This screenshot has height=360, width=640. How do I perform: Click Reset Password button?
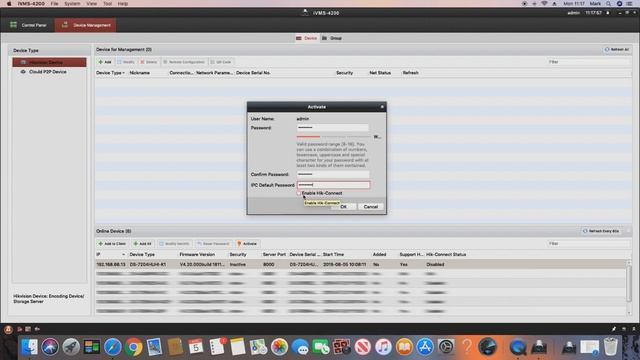tap(213, 244)
